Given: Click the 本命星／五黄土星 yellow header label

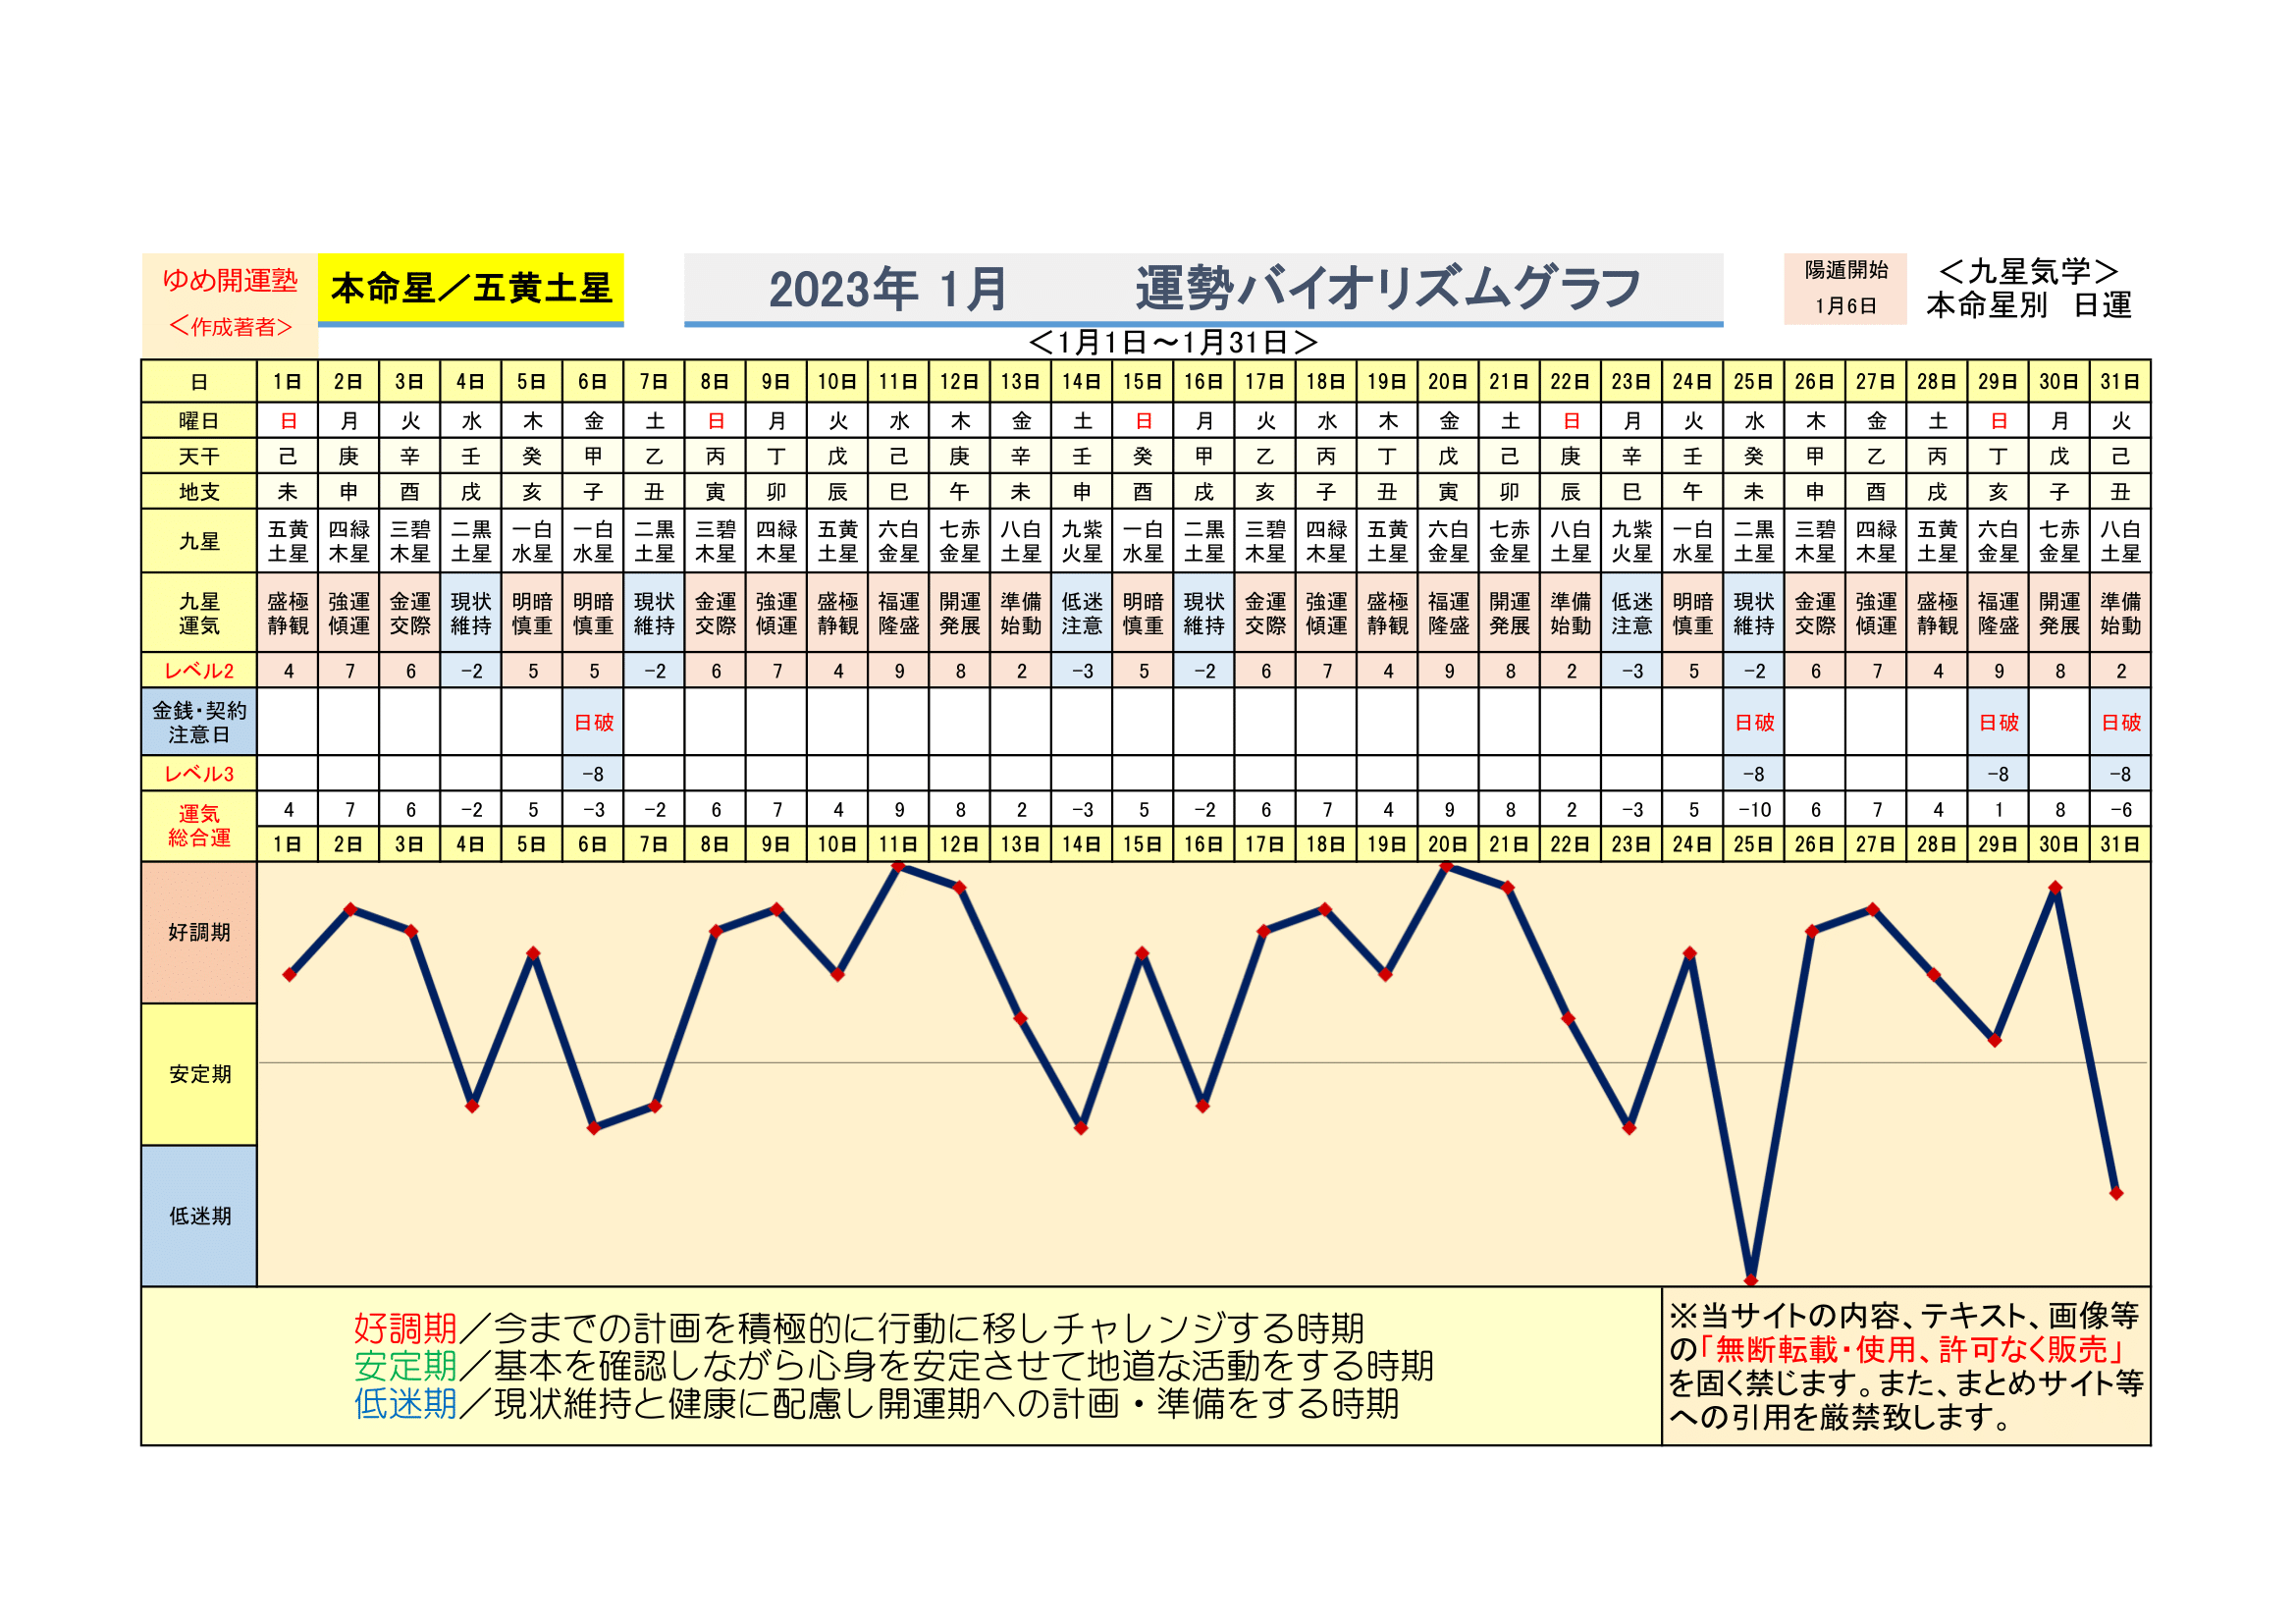Looking at the screenshot, I should [x=470, y=288].
